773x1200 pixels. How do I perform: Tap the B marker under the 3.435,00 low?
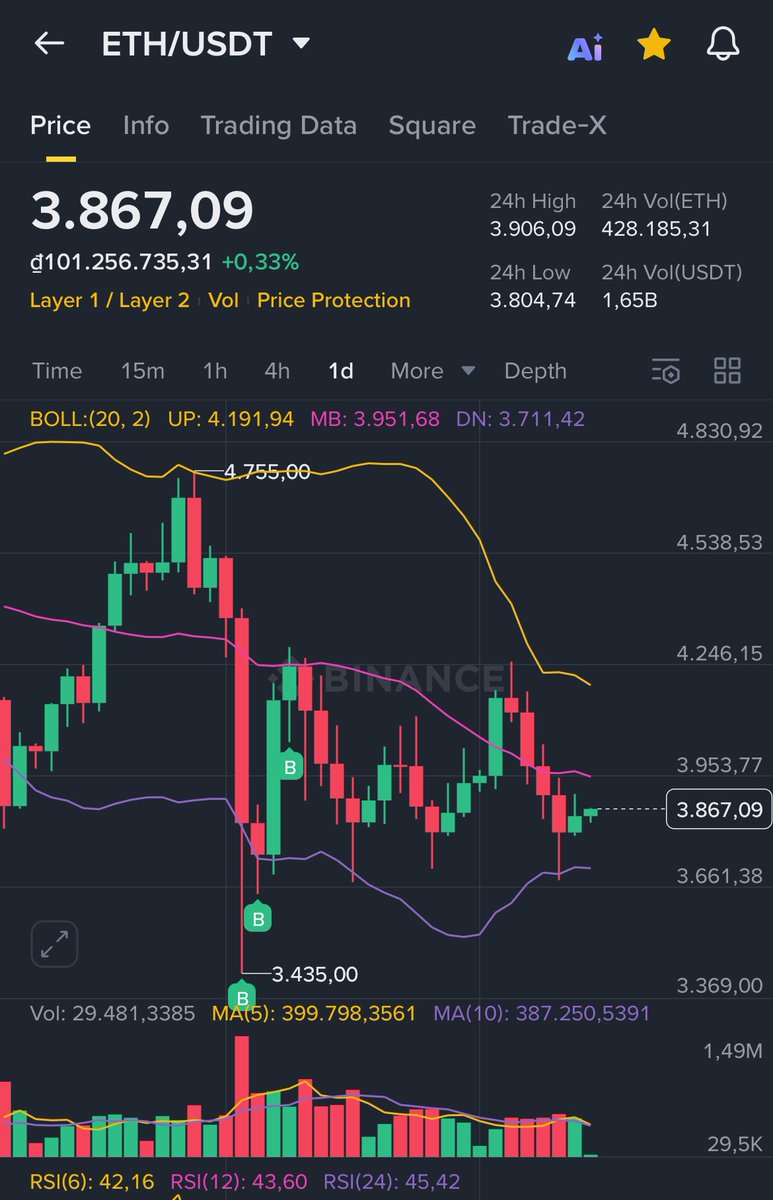tap(242, 998)
